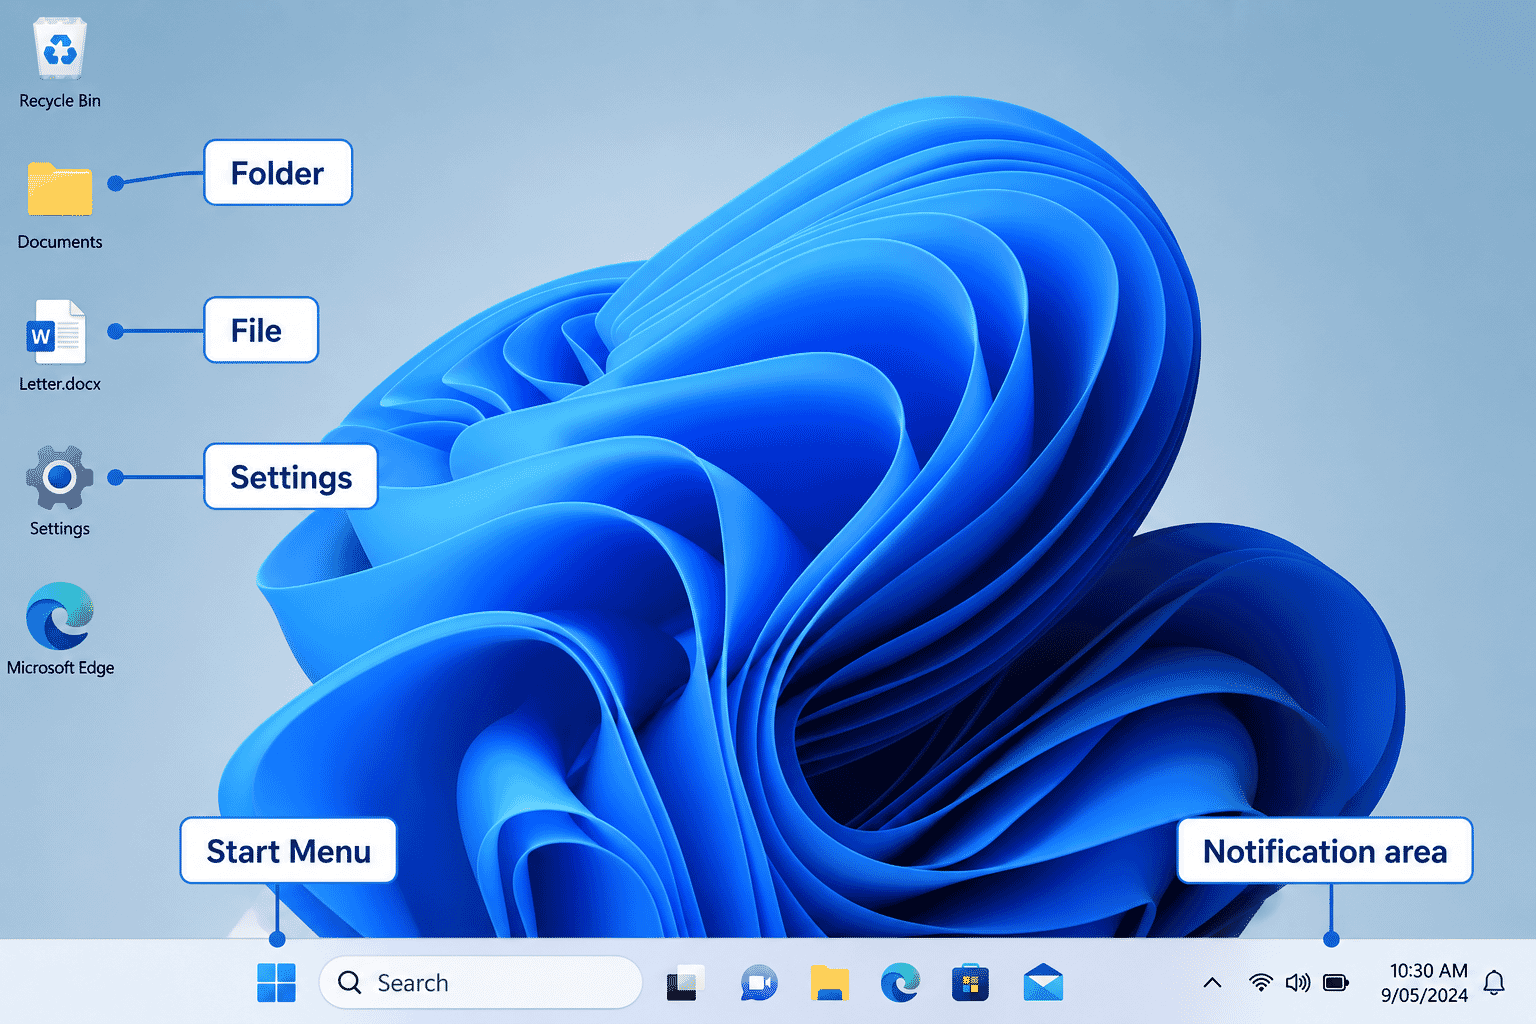Click the "Microsoft Edge" label text
Viewport: 1536px width, 1024px height.
(60, 668)
